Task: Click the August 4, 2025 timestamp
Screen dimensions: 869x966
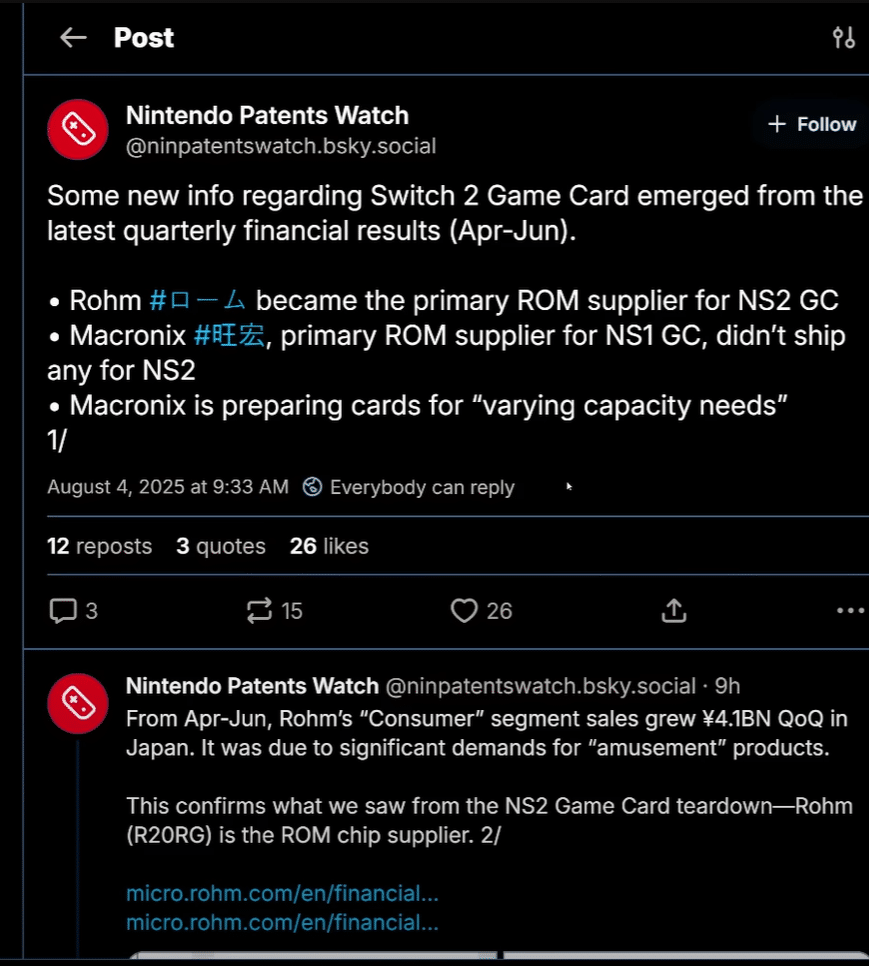Action: click(x=168, y=487)
